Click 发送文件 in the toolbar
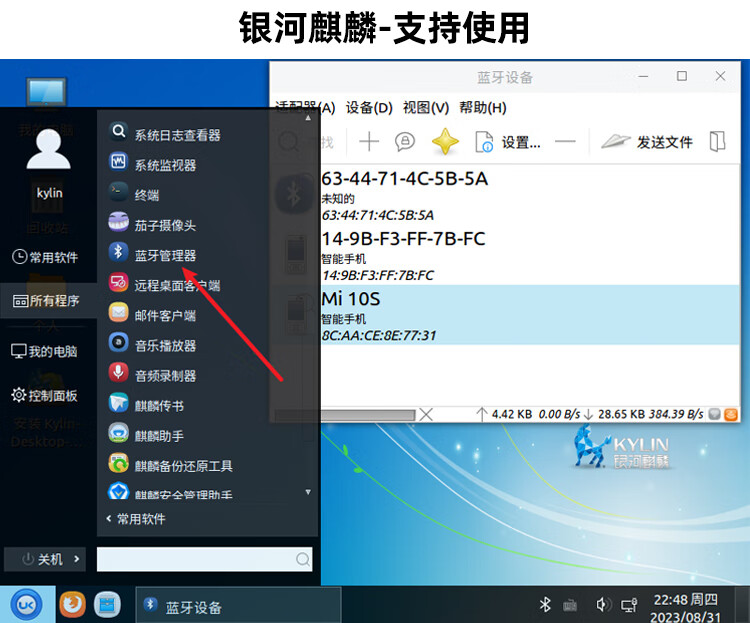Screen dimensions: 750x623 coord(647,142)
